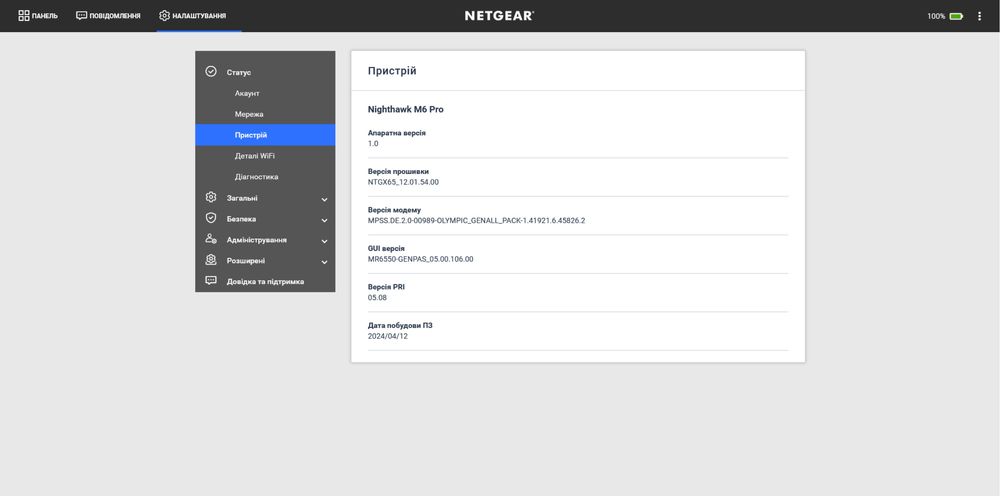Click the dashboard grid icon
The height and width of the screenshot is (496, 1000).
click(x=24, y=16)
